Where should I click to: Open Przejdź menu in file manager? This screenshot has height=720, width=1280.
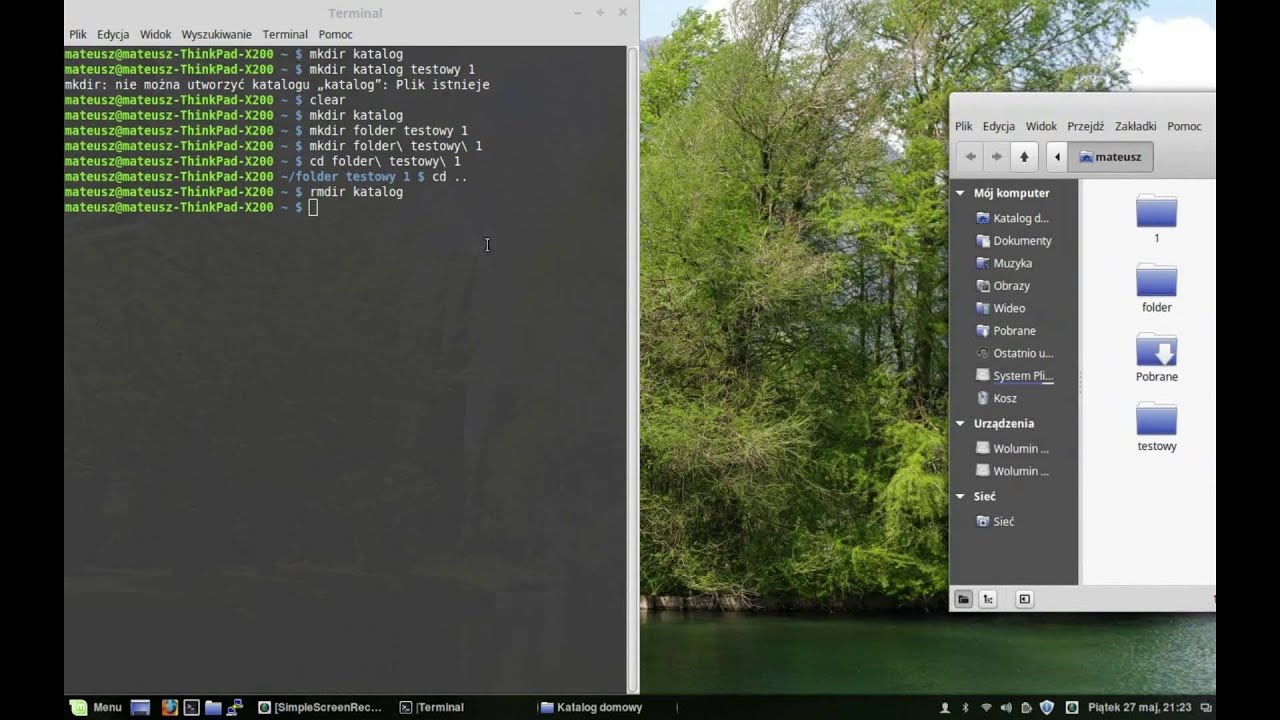coord(1086,126)
